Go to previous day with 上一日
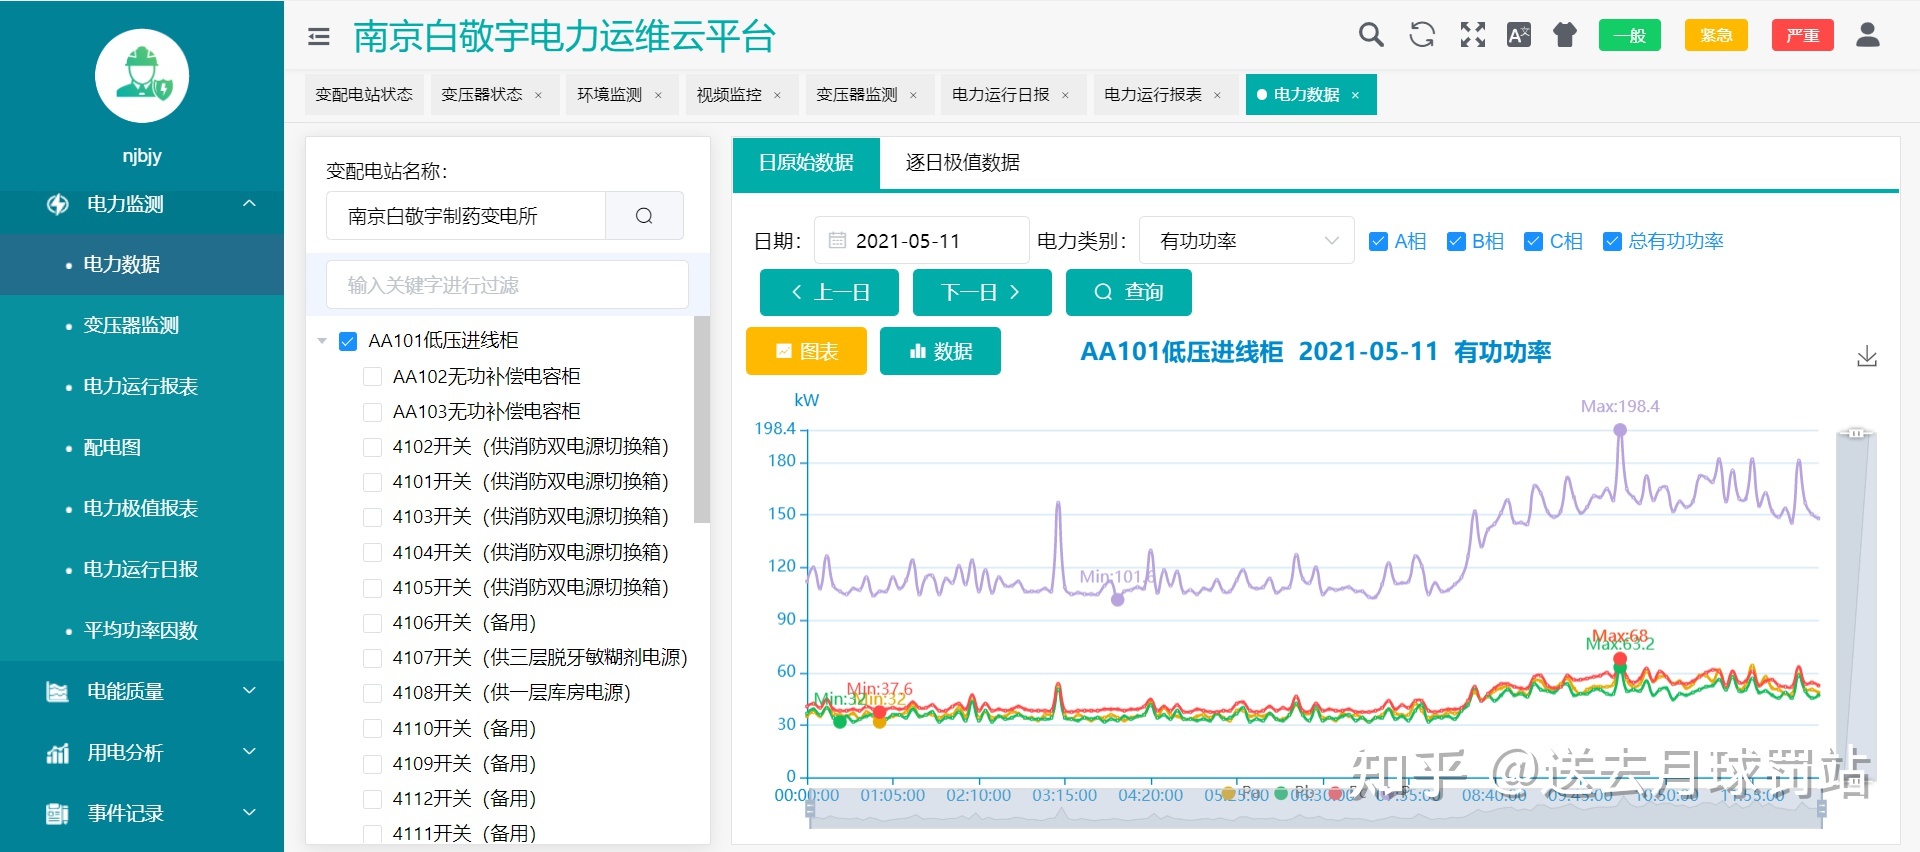Viewport: 1920px width, 852px height. pos(829,292)
